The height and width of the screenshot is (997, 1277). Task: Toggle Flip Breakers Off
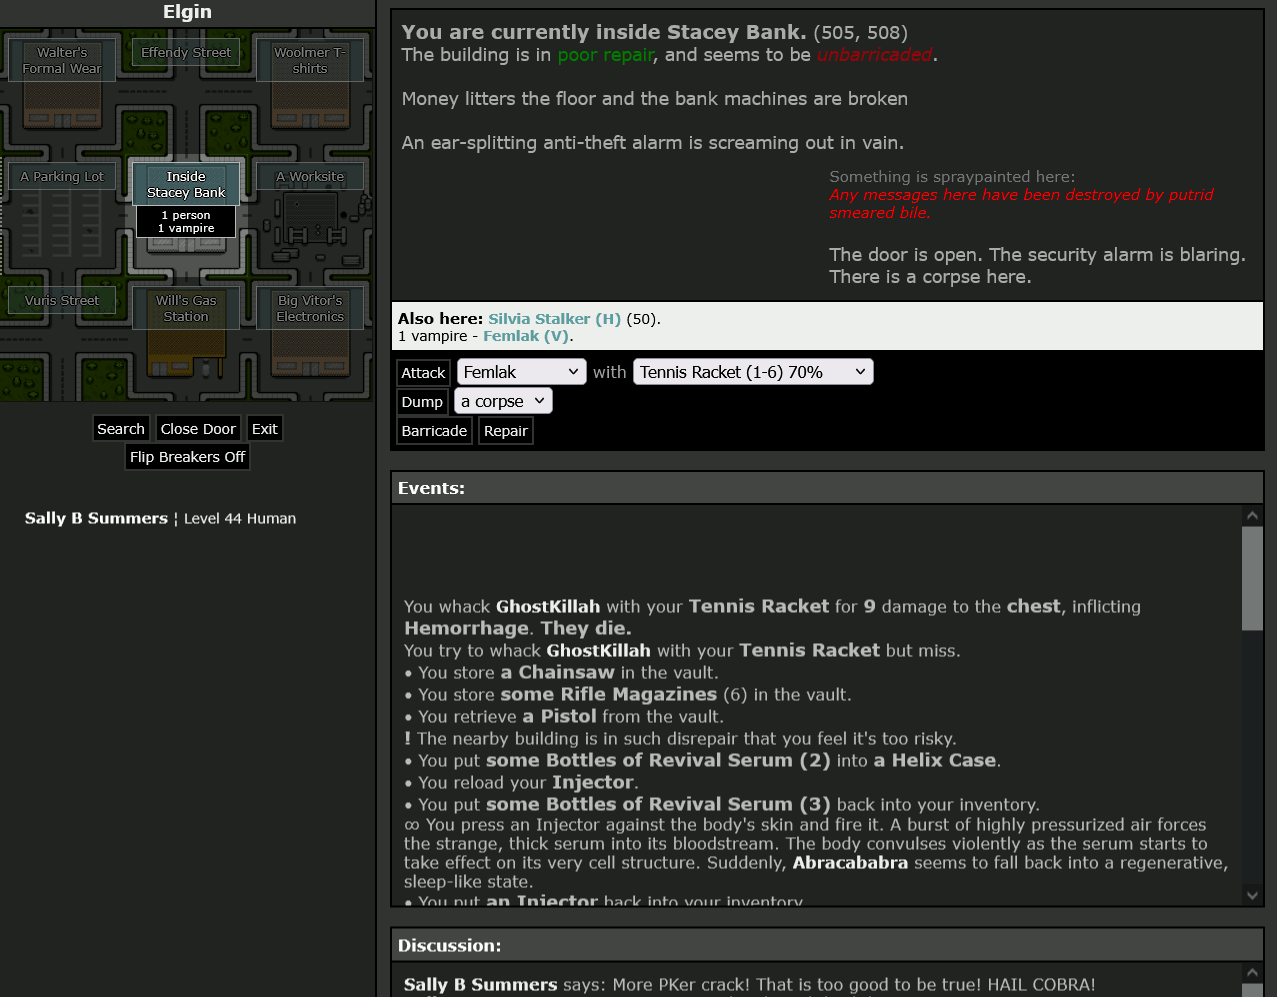point(187,457)
